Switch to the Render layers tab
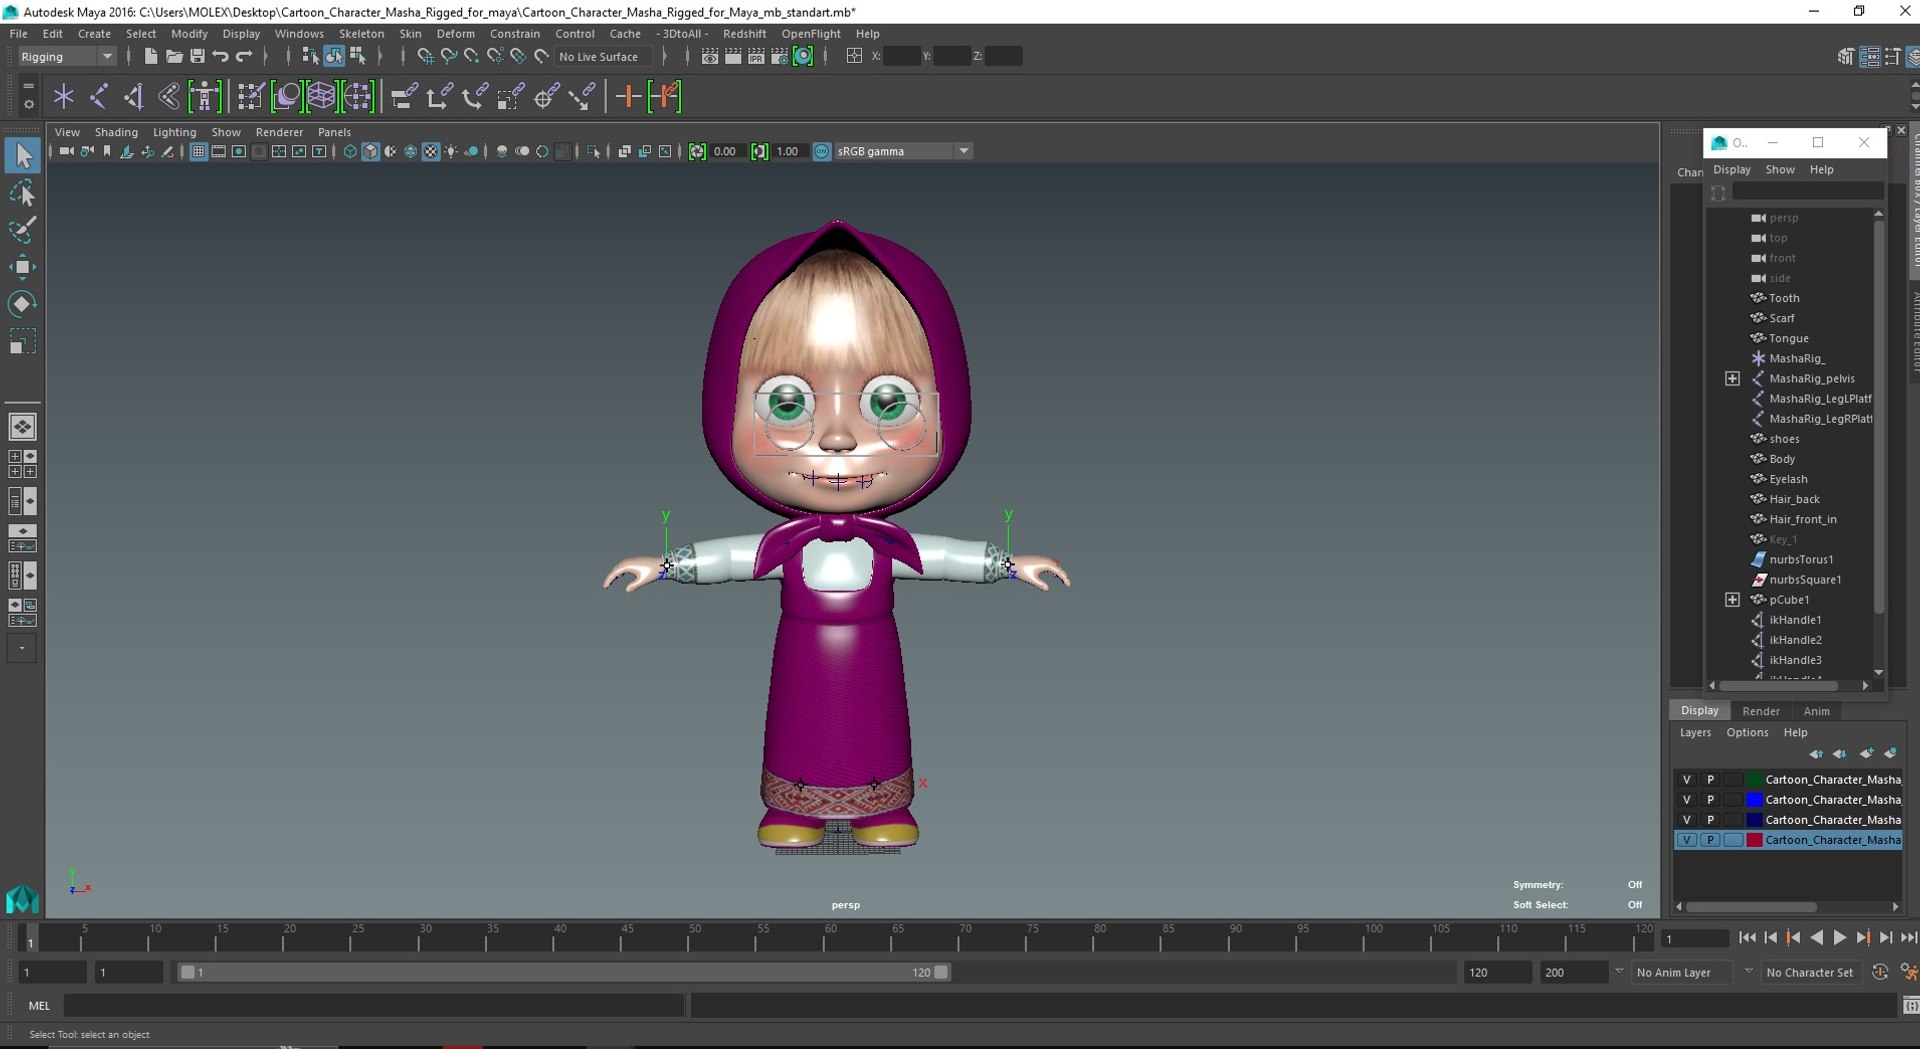Viewport: 1920px width, 1049px height. tap(1760, 711)
